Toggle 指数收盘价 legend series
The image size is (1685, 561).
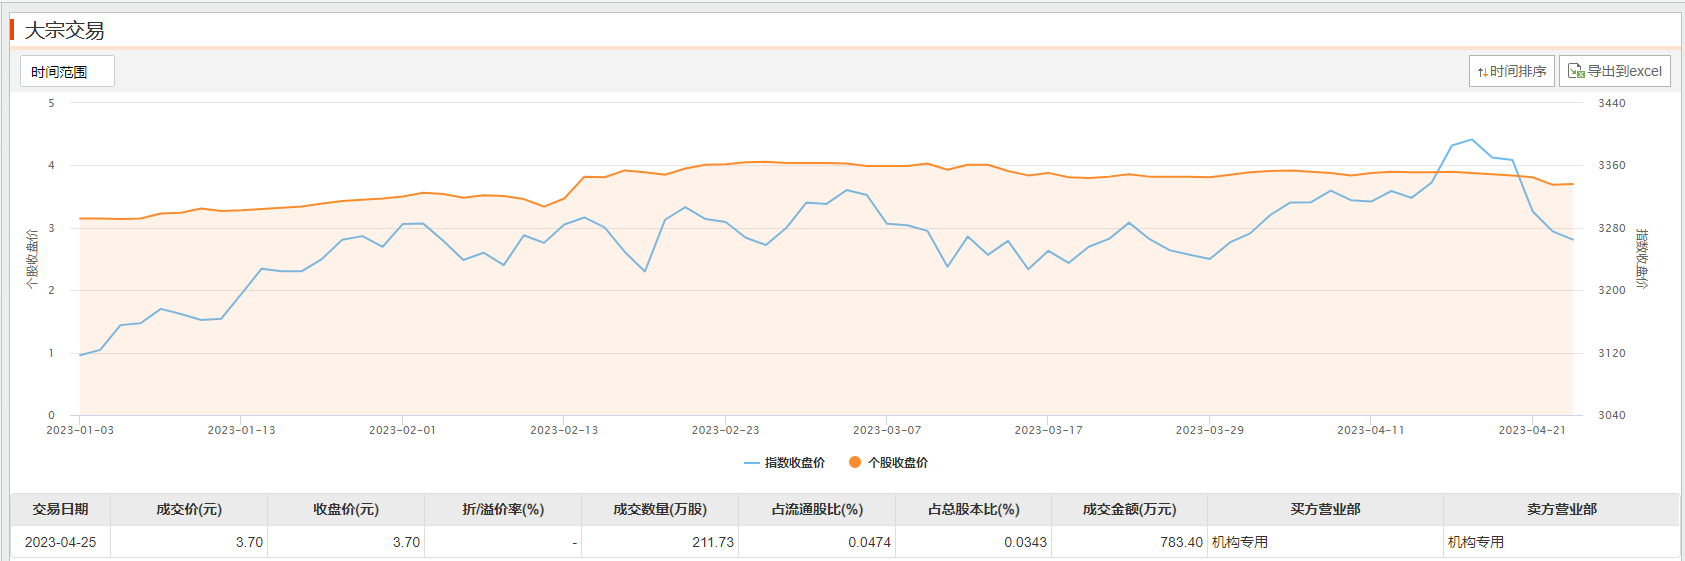click(785, 463)
